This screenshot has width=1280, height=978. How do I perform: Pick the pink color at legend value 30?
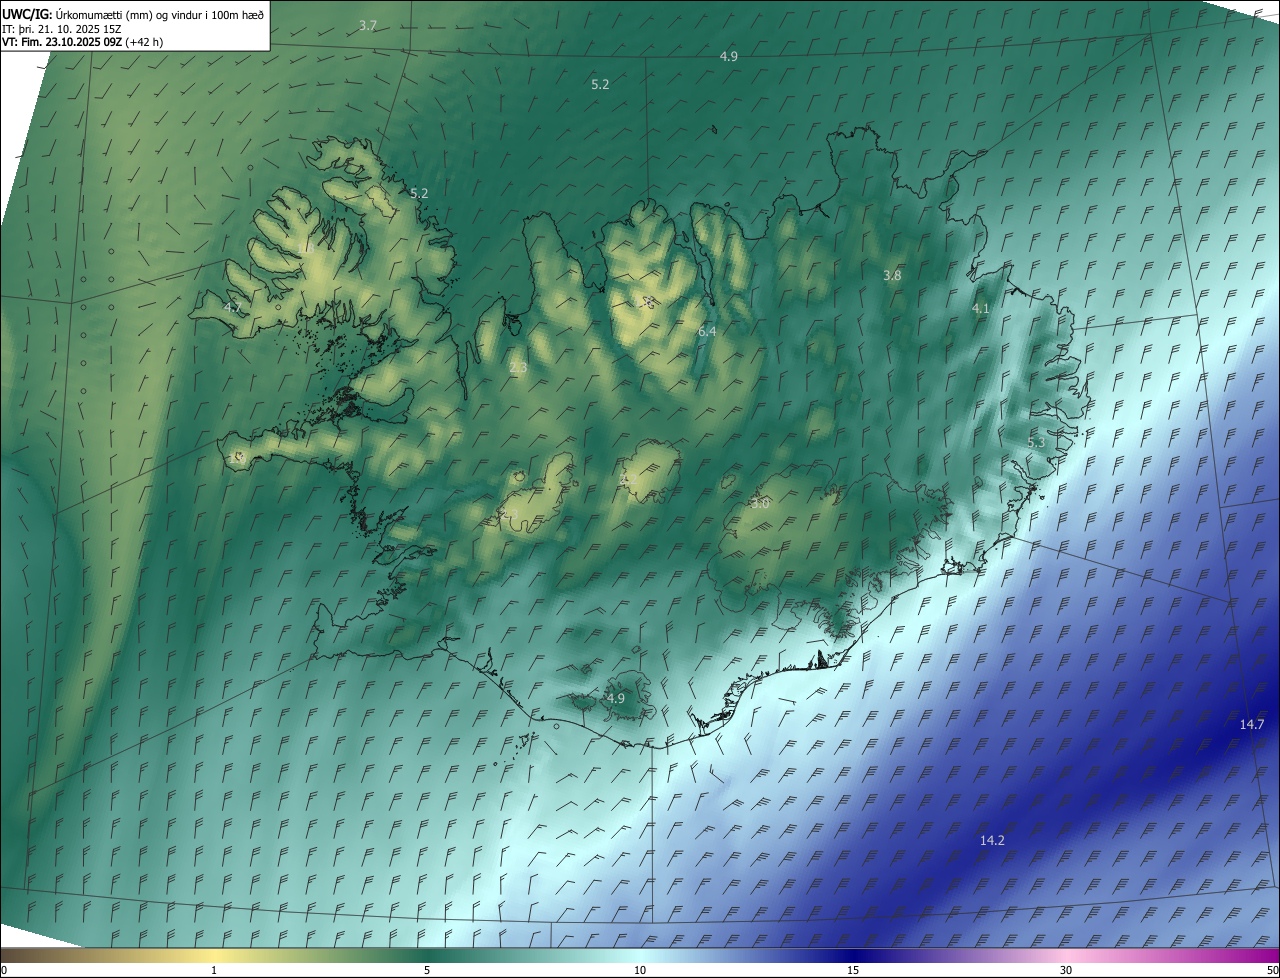pyautogui.click(x=1066, y=956)
